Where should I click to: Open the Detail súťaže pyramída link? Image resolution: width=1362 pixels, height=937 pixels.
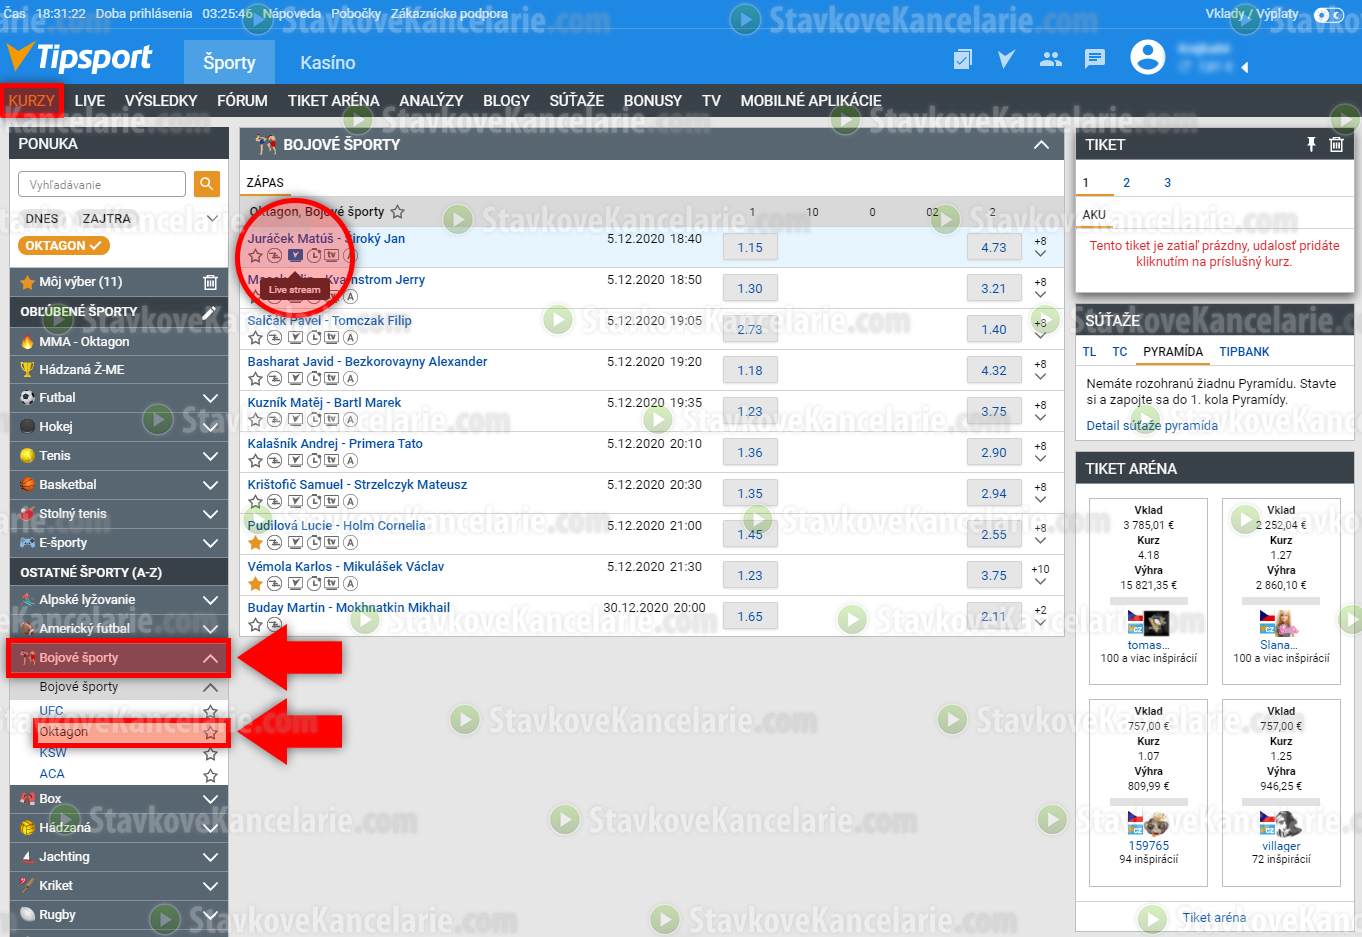pos(1152,425)
